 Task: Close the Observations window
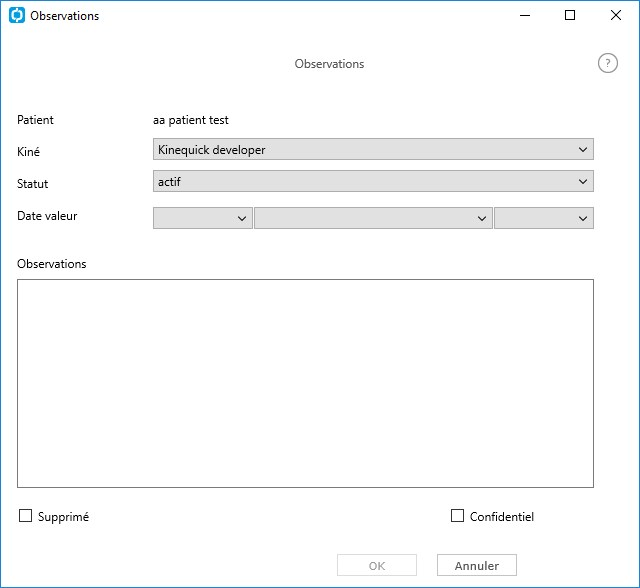[x=616, y=15]
